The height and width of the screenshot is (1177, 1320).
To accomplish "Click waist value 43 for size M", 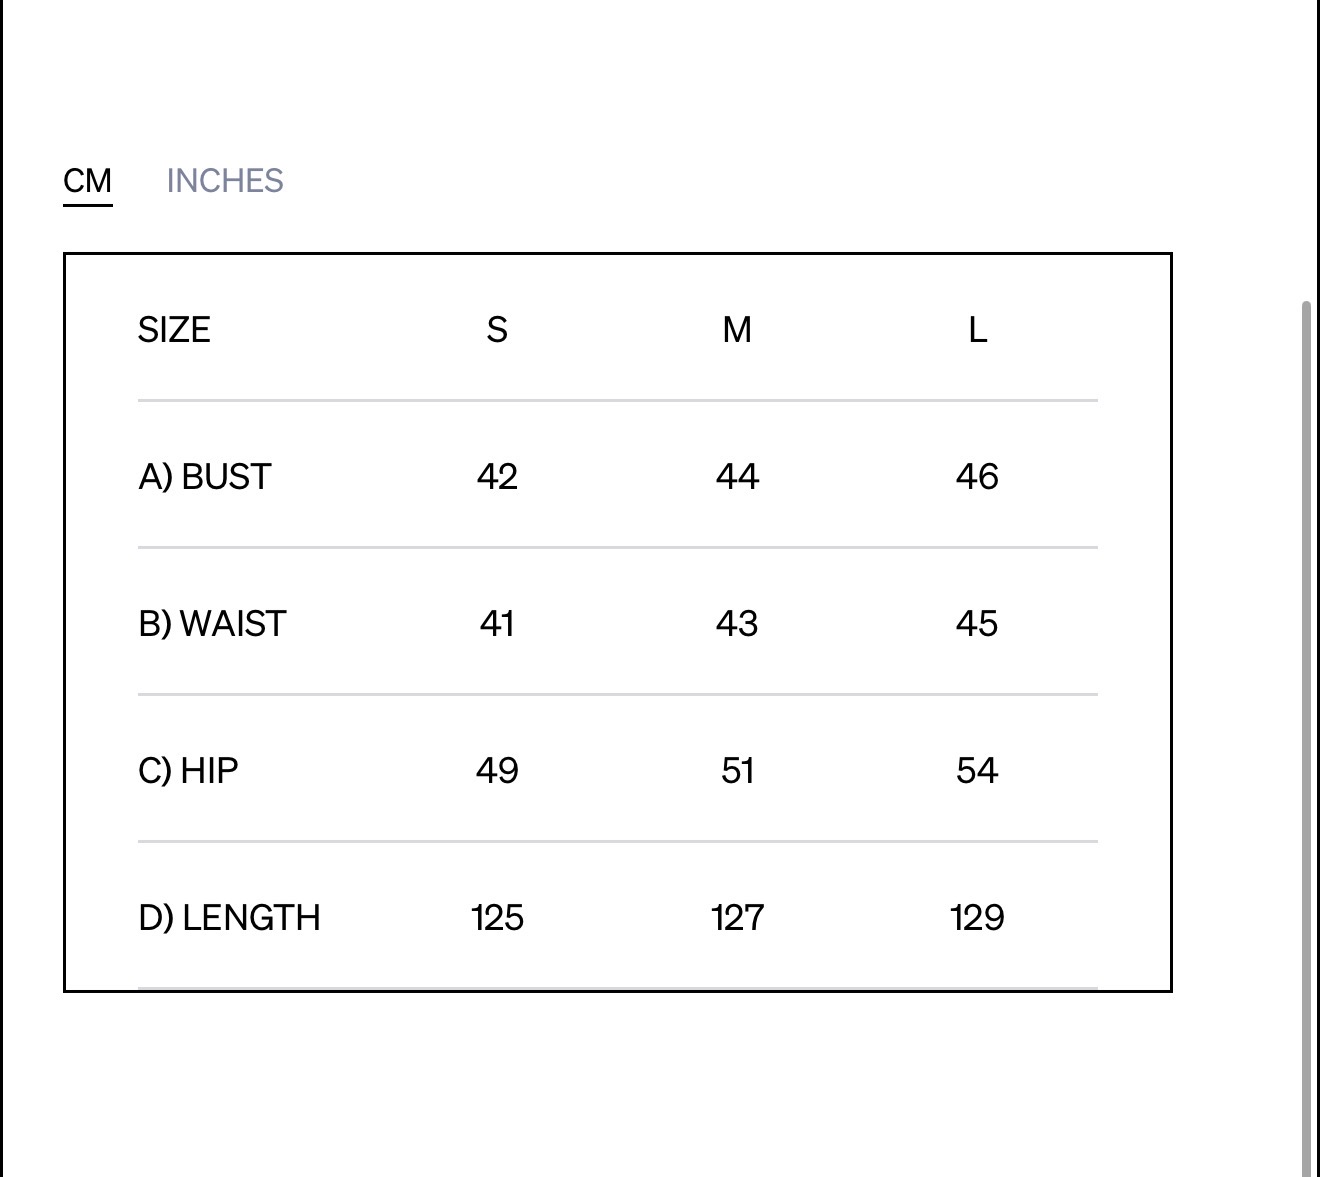I will pyautogui.click(x=737, y=624).
